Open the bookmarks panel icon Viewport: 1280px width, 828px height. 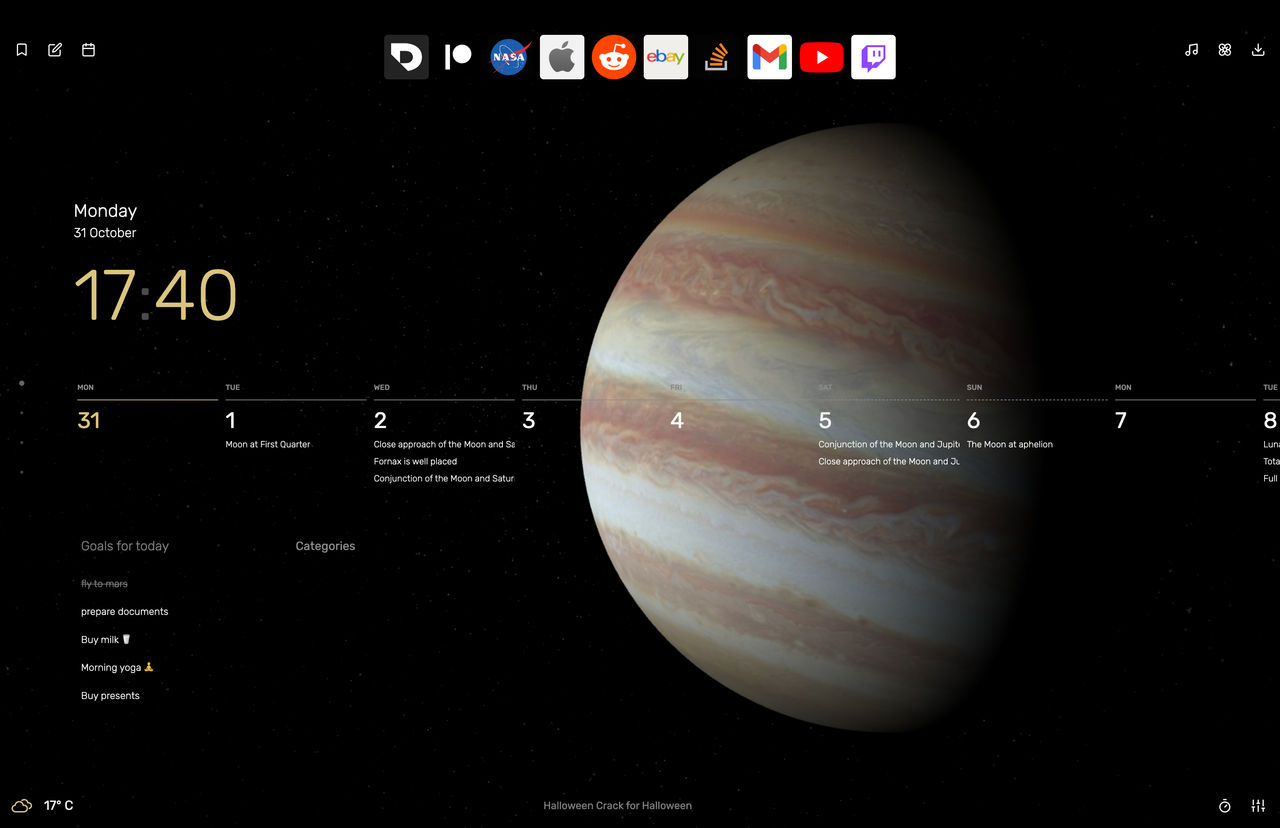[21, 49]
